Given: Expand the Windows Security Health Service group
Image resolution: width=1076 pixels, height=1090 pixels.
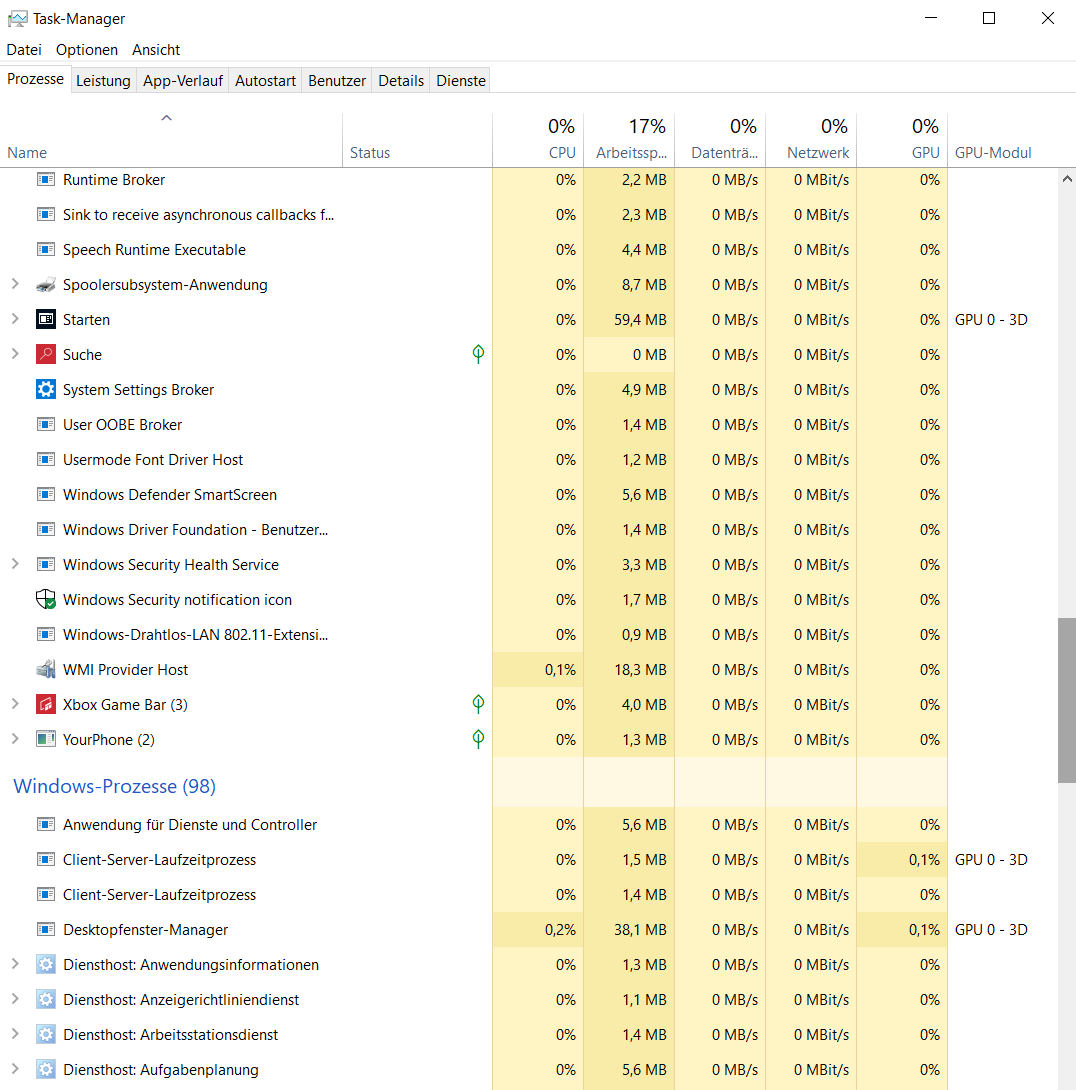Looking at the screenshot, I should coord(15,564).
